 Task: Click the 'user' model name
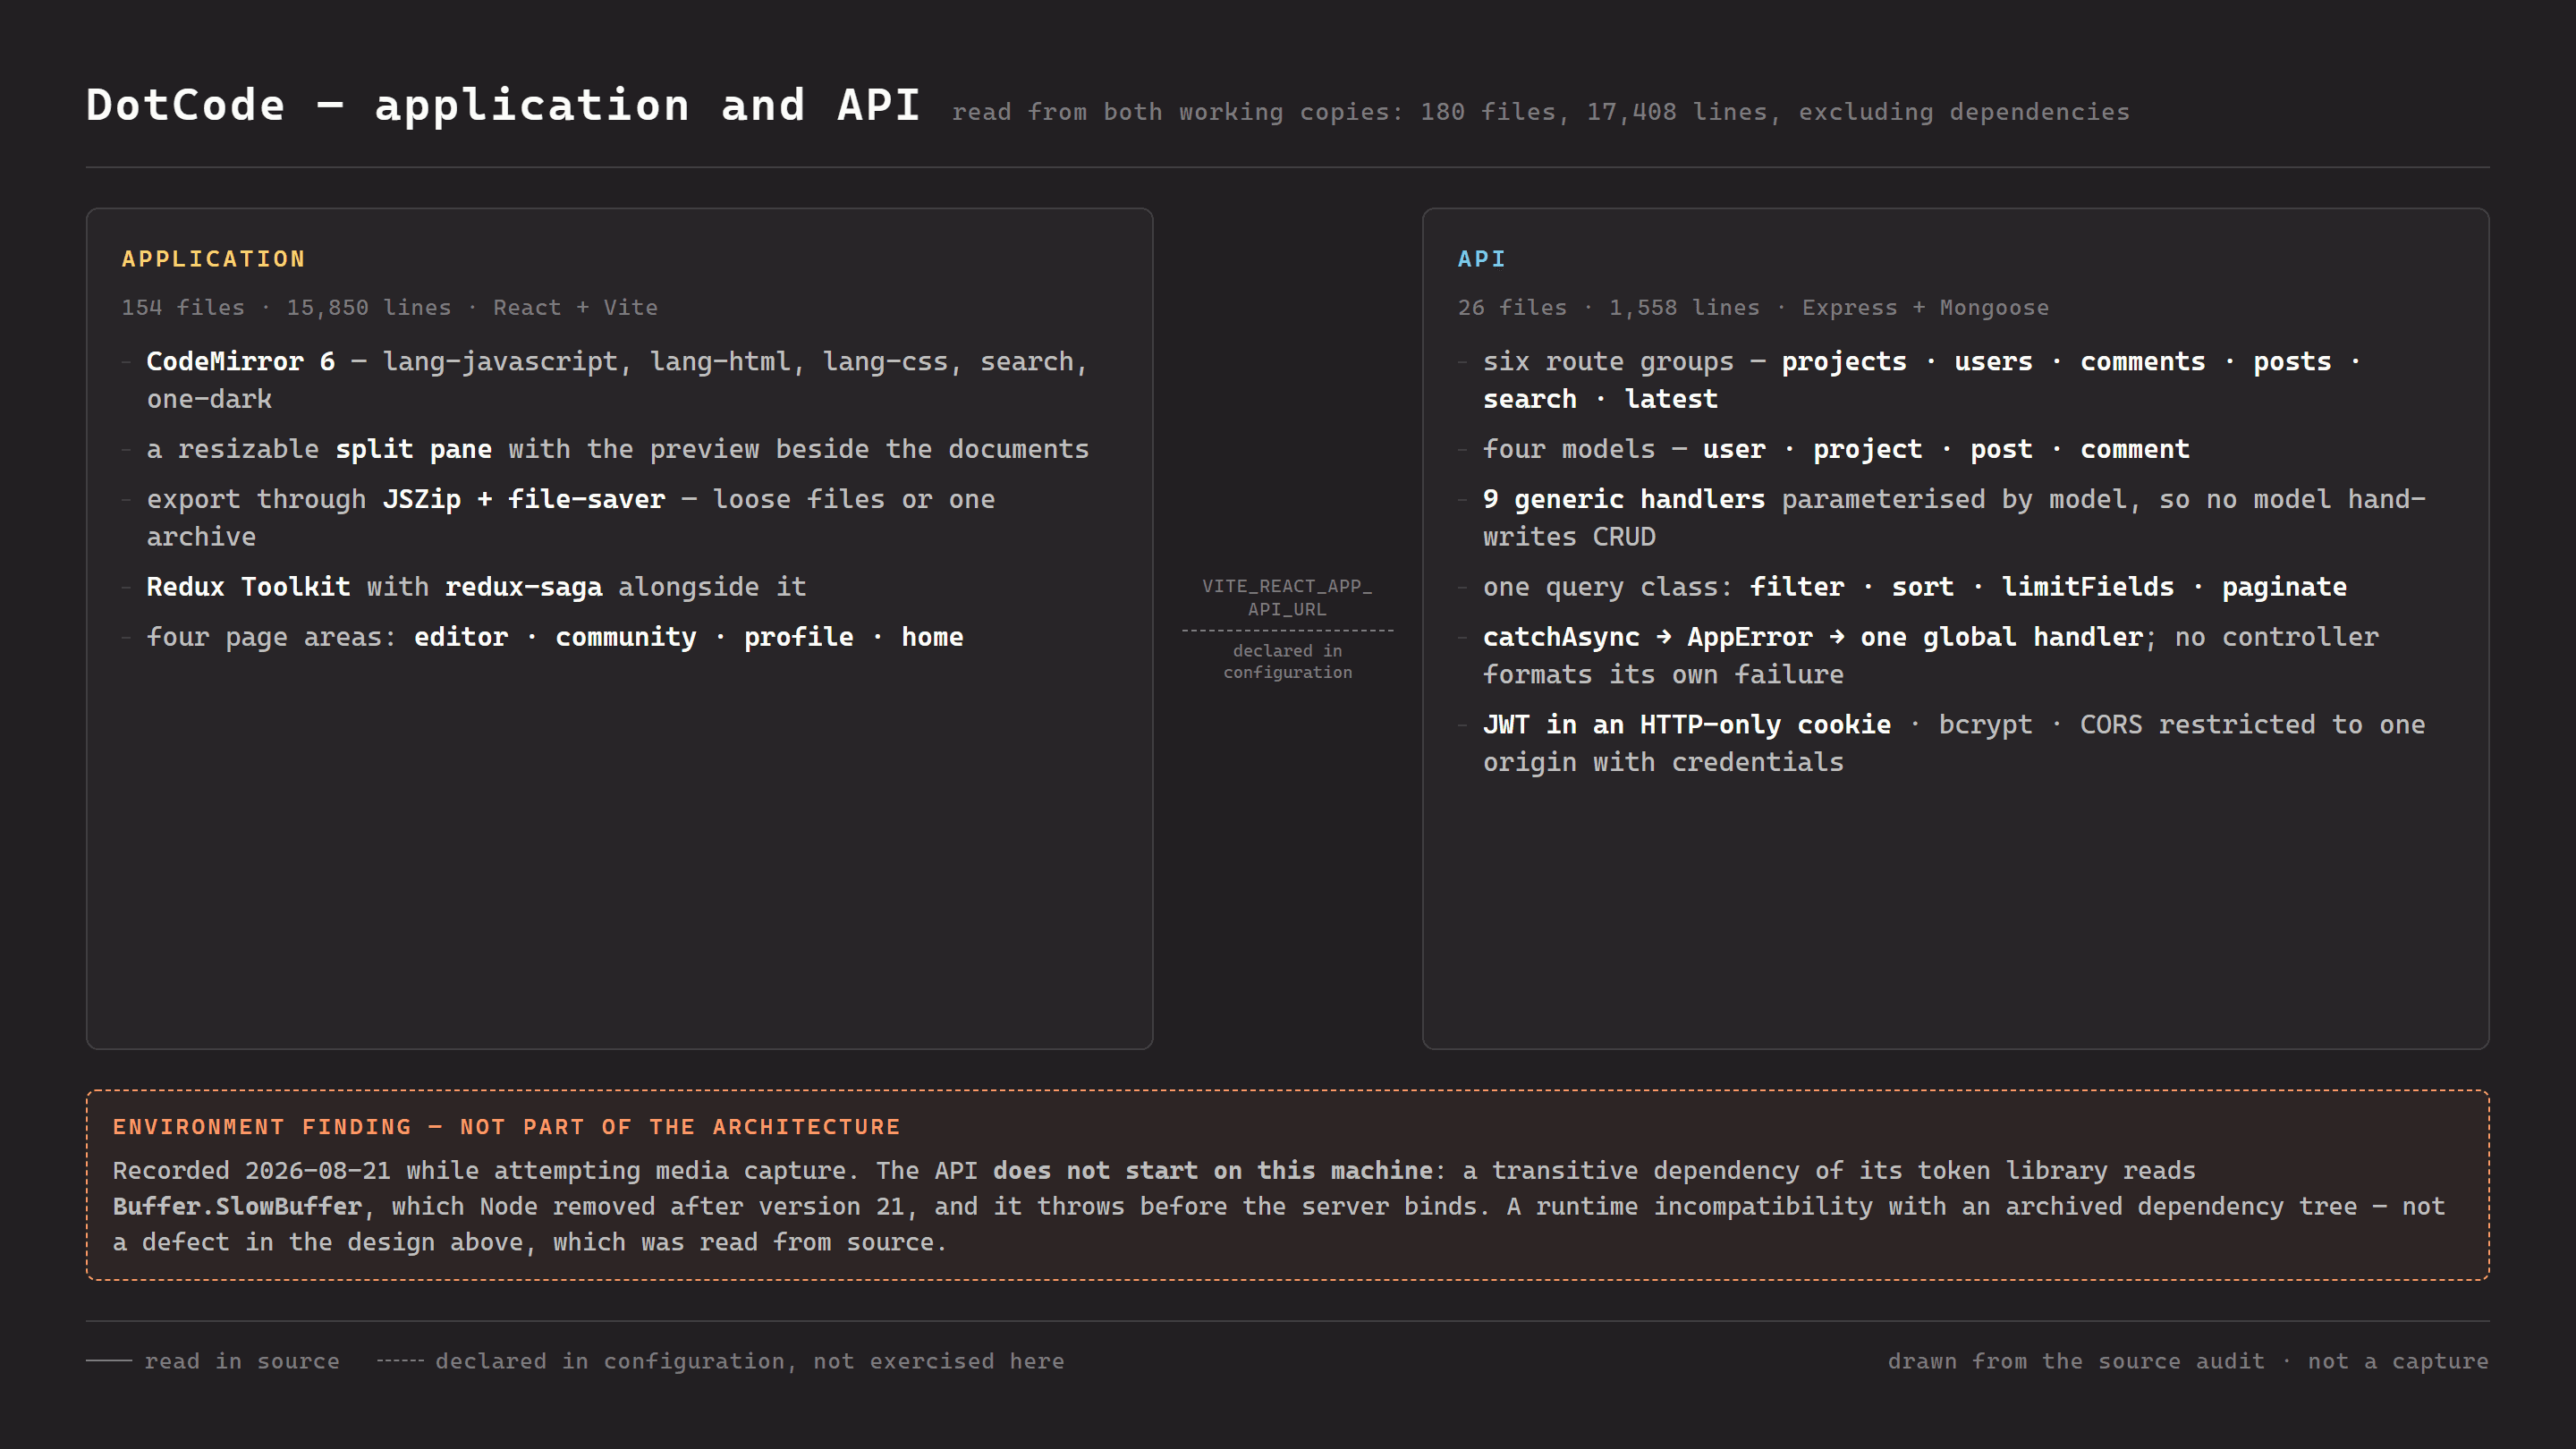point(1733,449)
